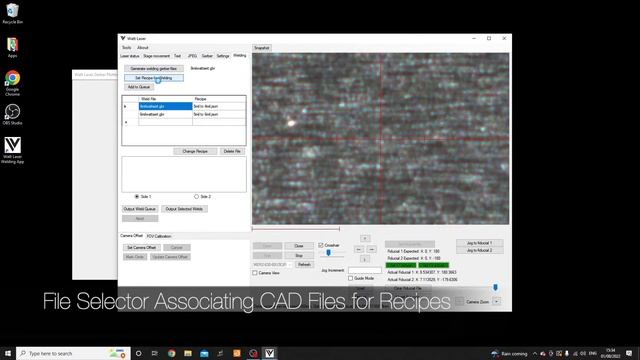
Task: Adjust the crosshair slider handle
Action: pyautogui.click(x=329, y=253)
